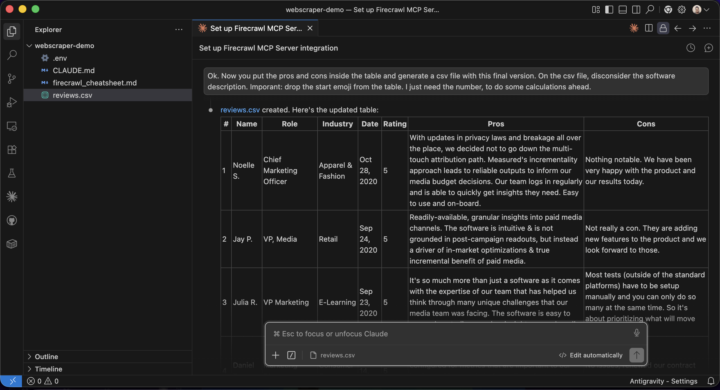Open CLAUDE.md in explorer

click(x=73, y=70)
